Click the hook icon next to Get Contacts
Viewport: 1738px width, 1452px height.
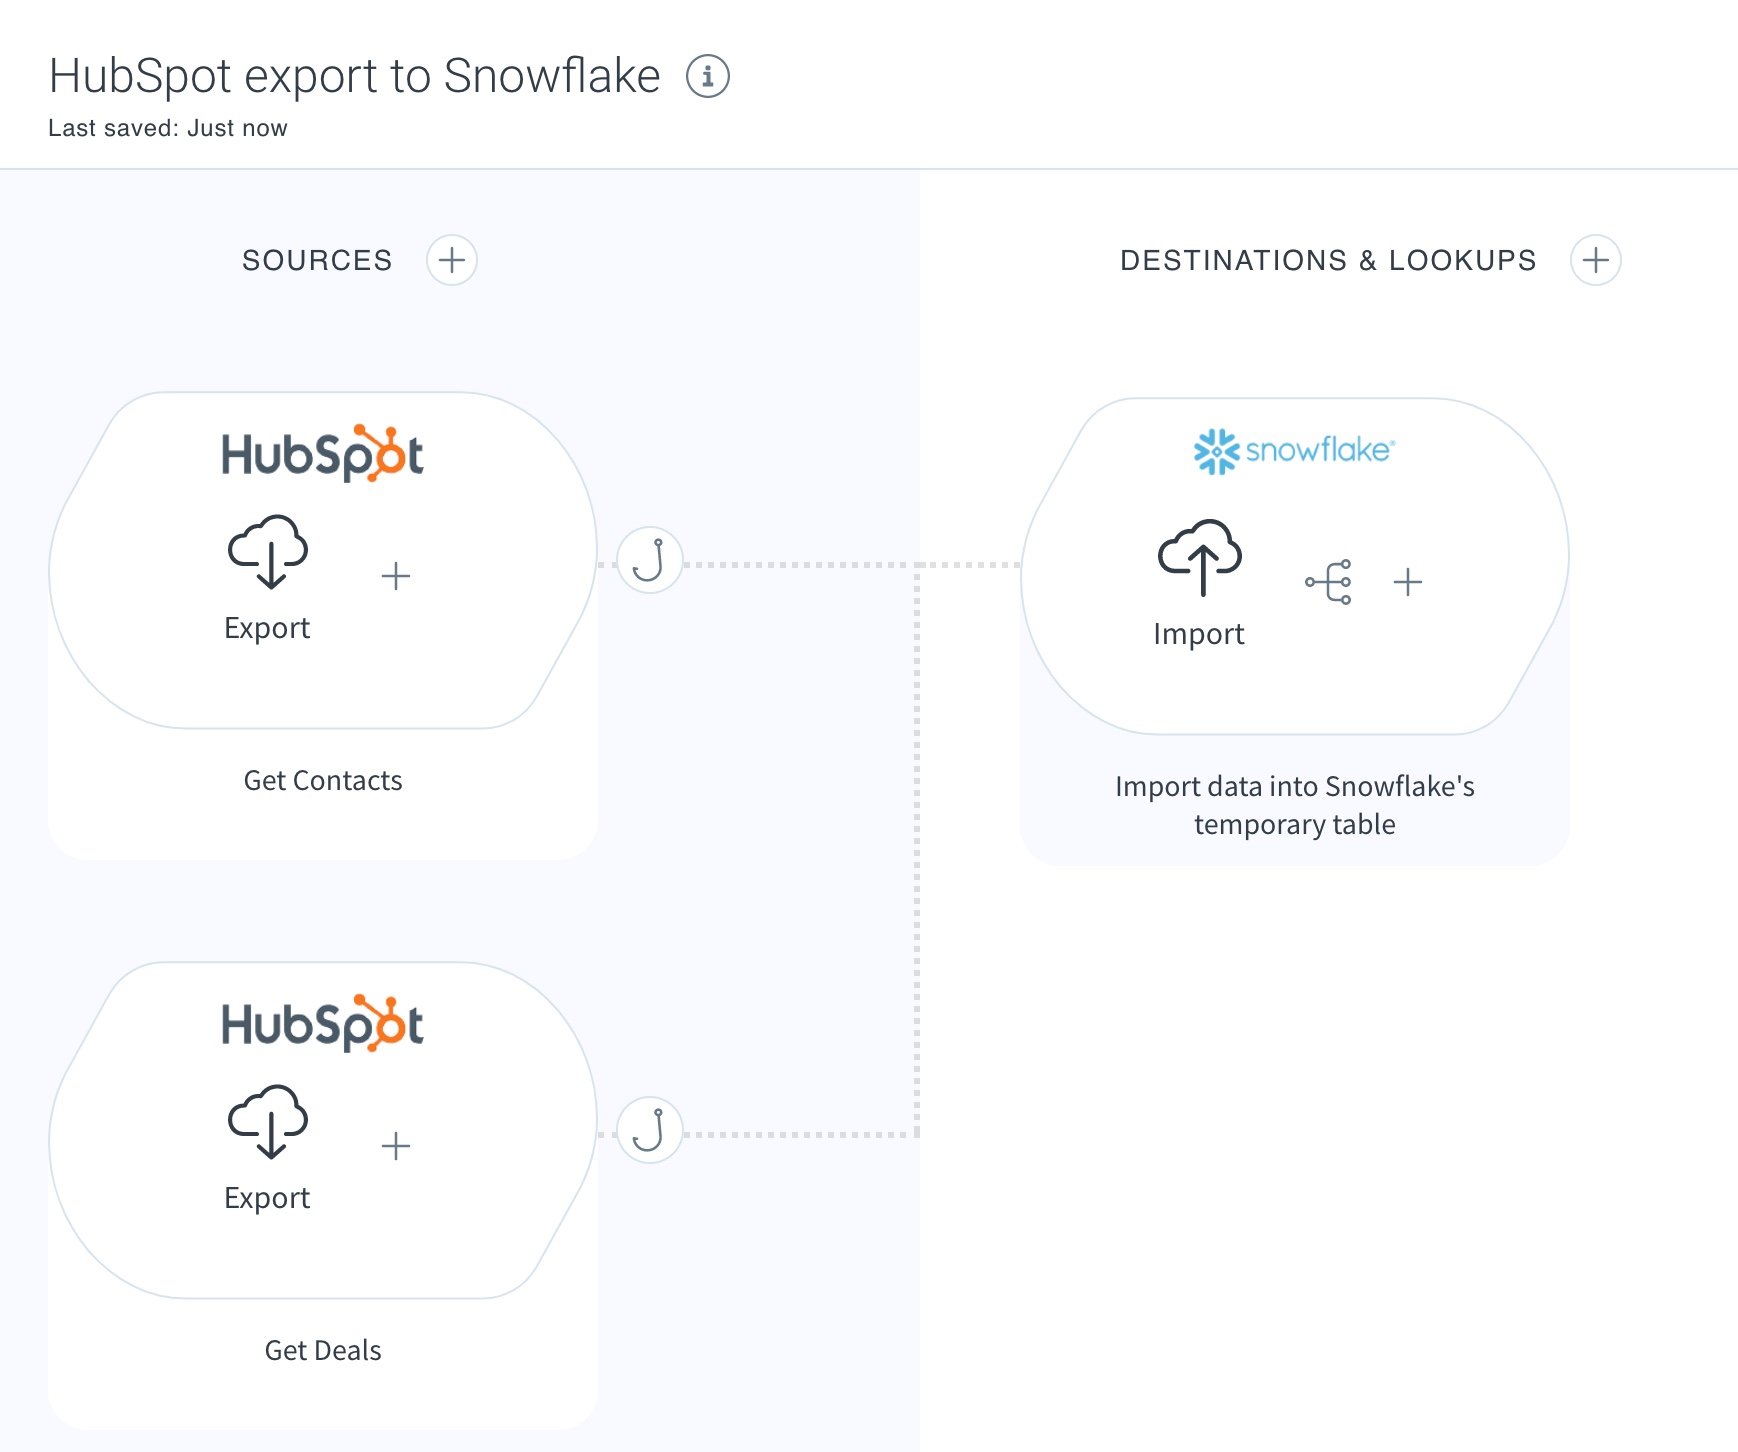point(650,560)
